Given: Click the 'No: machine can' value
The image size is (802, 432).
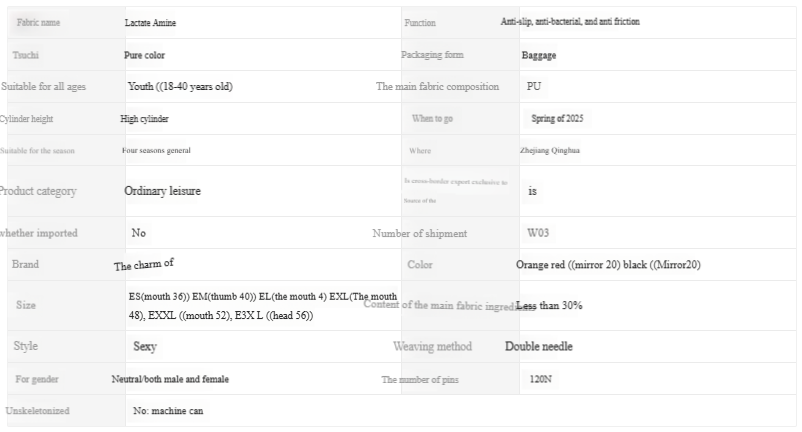Looking at the screenshot, I should pyautogui.click(x=168, y=411).
